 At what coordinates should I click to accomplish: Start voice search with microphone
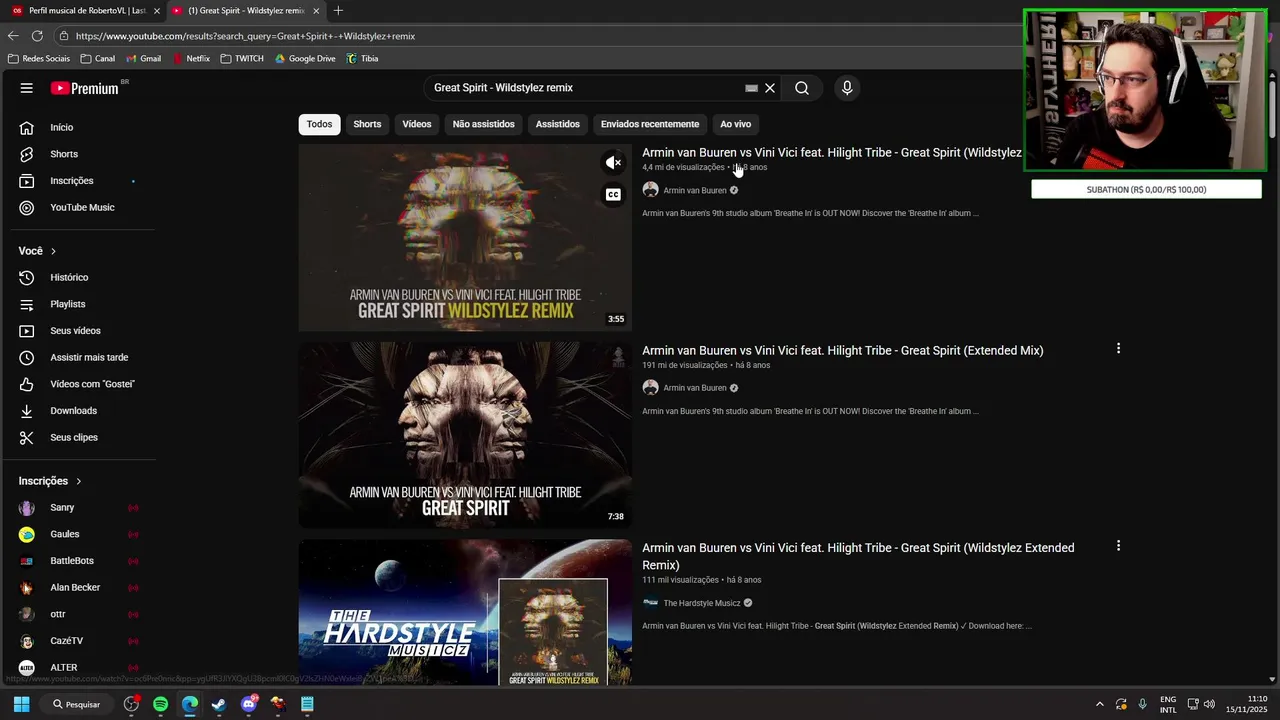(847, 88)
